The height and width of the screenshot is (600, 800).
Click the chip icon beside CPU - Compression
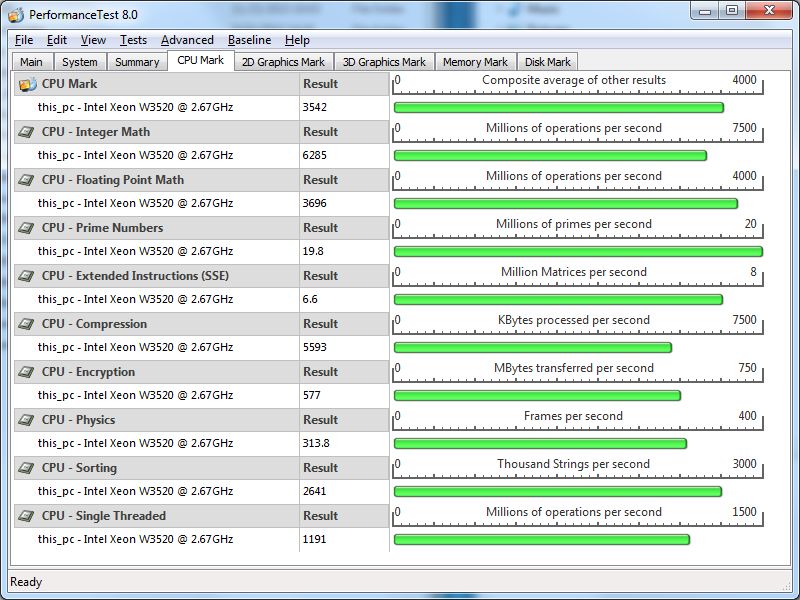pos(26,324)
